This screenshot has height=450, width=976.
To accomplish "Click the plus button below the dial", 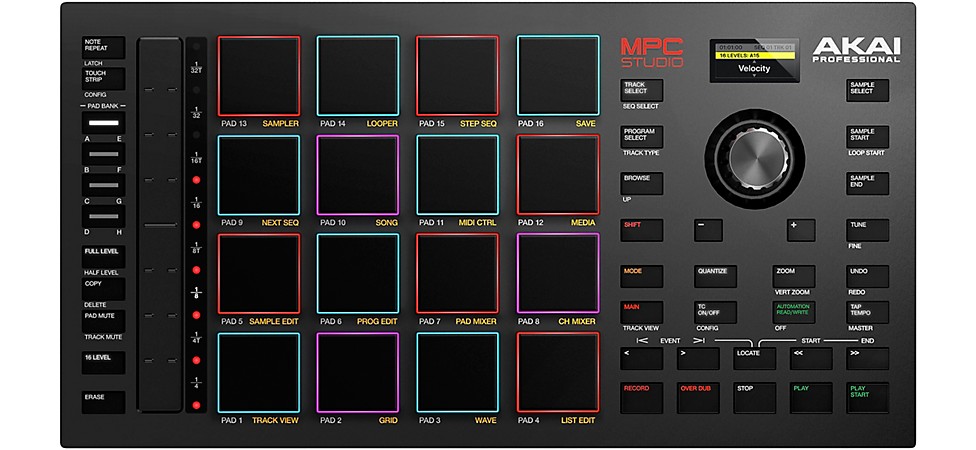I will tap(801, 230).
